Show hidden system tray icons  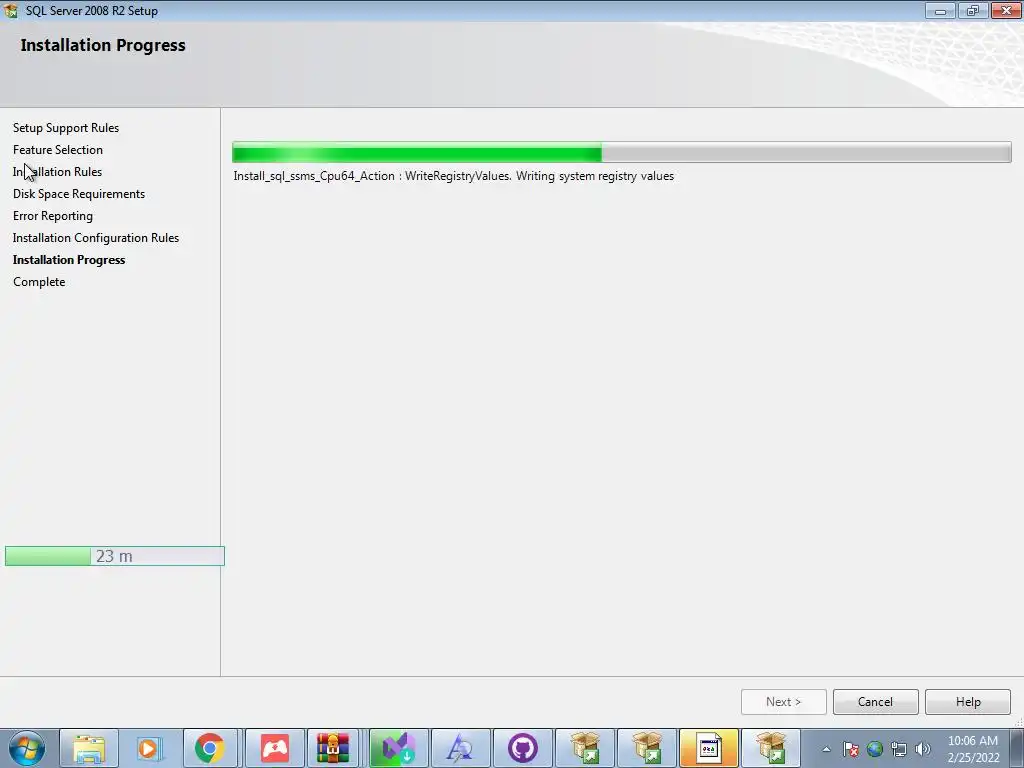826,749
